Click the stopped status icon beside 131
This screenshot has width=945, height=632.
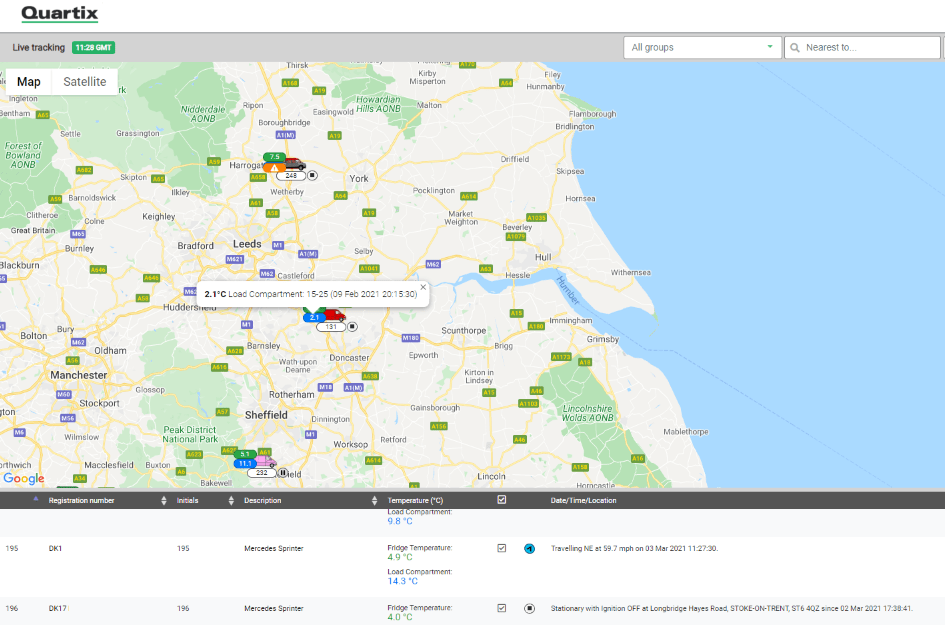[x=353, y=327]
